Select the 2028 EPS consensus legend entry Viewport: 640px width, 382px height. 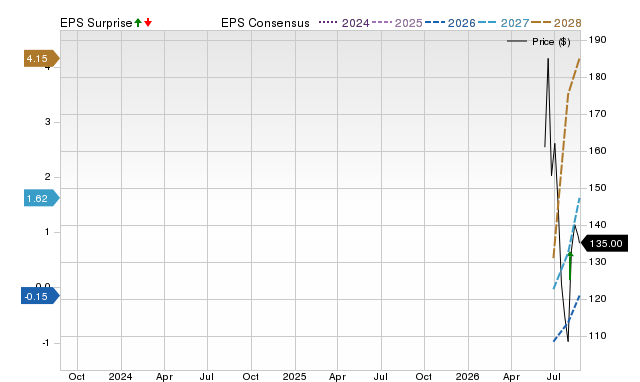tap(556, 23)
